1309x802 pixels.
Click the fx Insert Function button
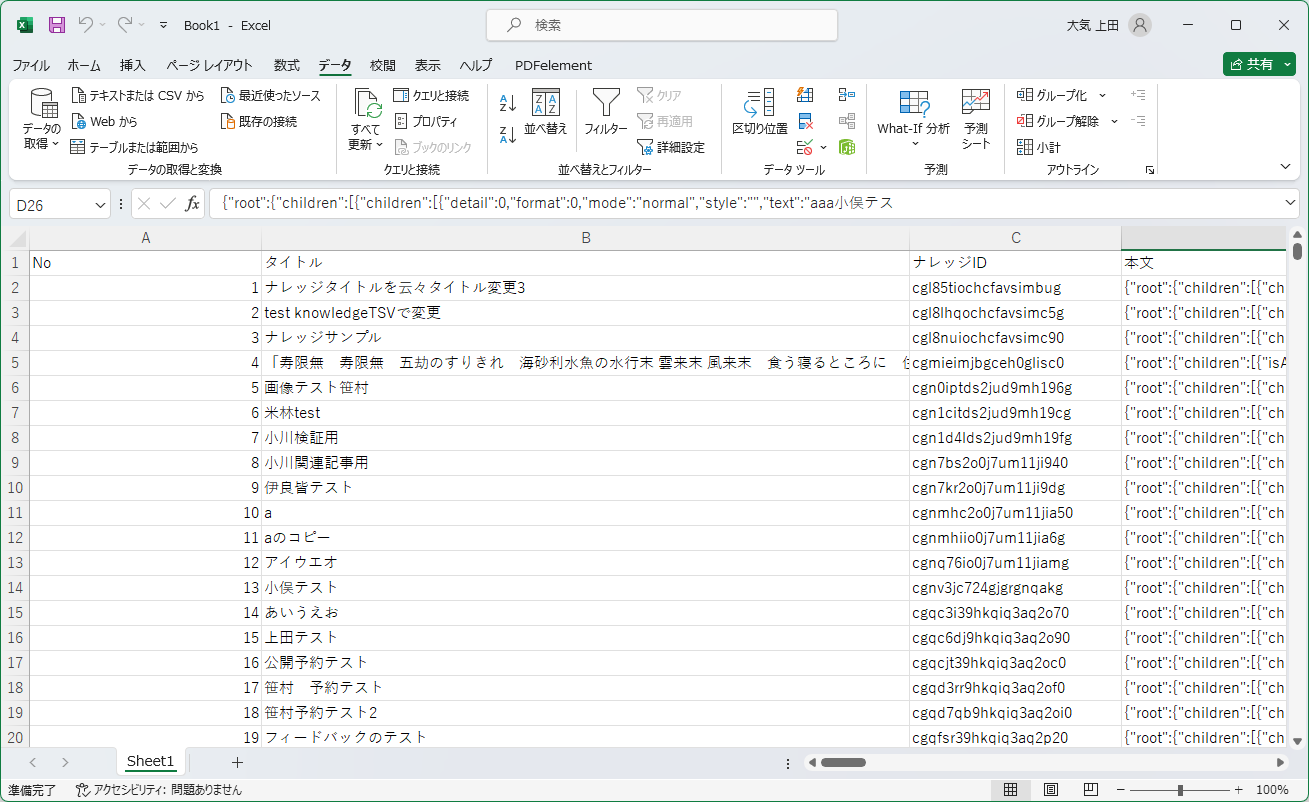193,204
